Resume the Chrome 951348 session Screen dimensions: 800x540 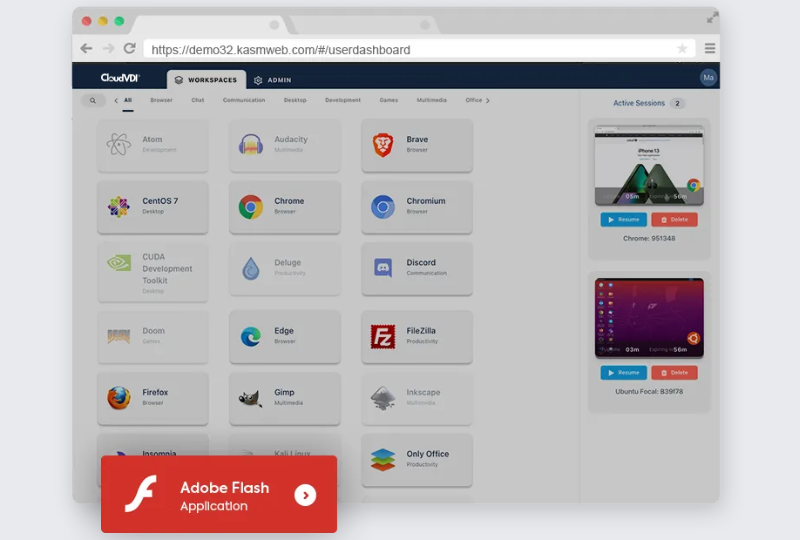623,219
